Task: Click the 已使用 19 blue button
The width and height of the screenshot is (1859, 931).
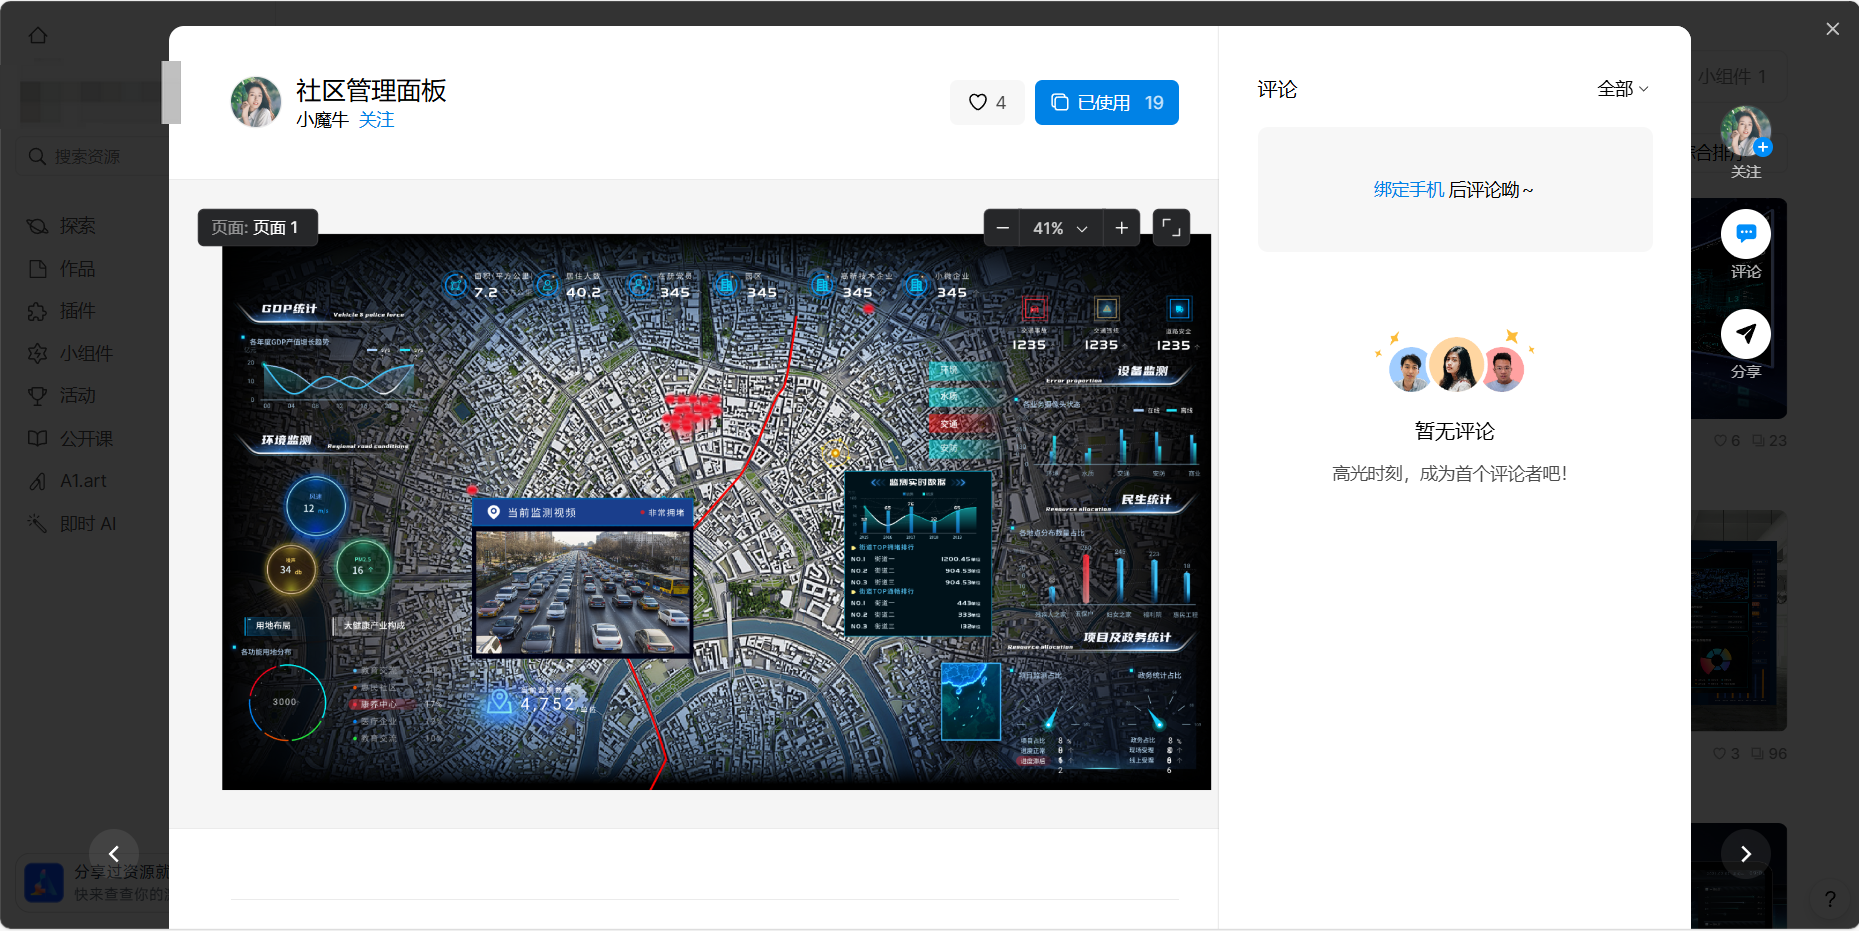Action: [1106, 102]
